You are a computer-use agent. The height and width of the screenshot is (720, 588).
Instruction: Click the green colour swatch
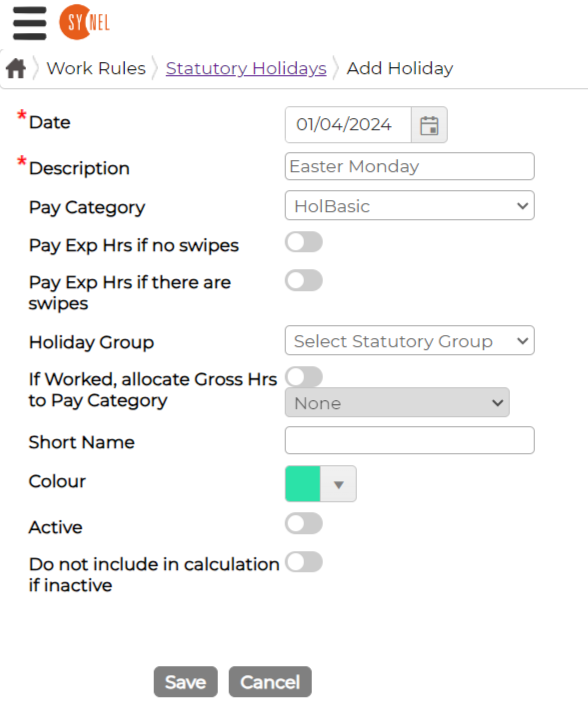303,484
